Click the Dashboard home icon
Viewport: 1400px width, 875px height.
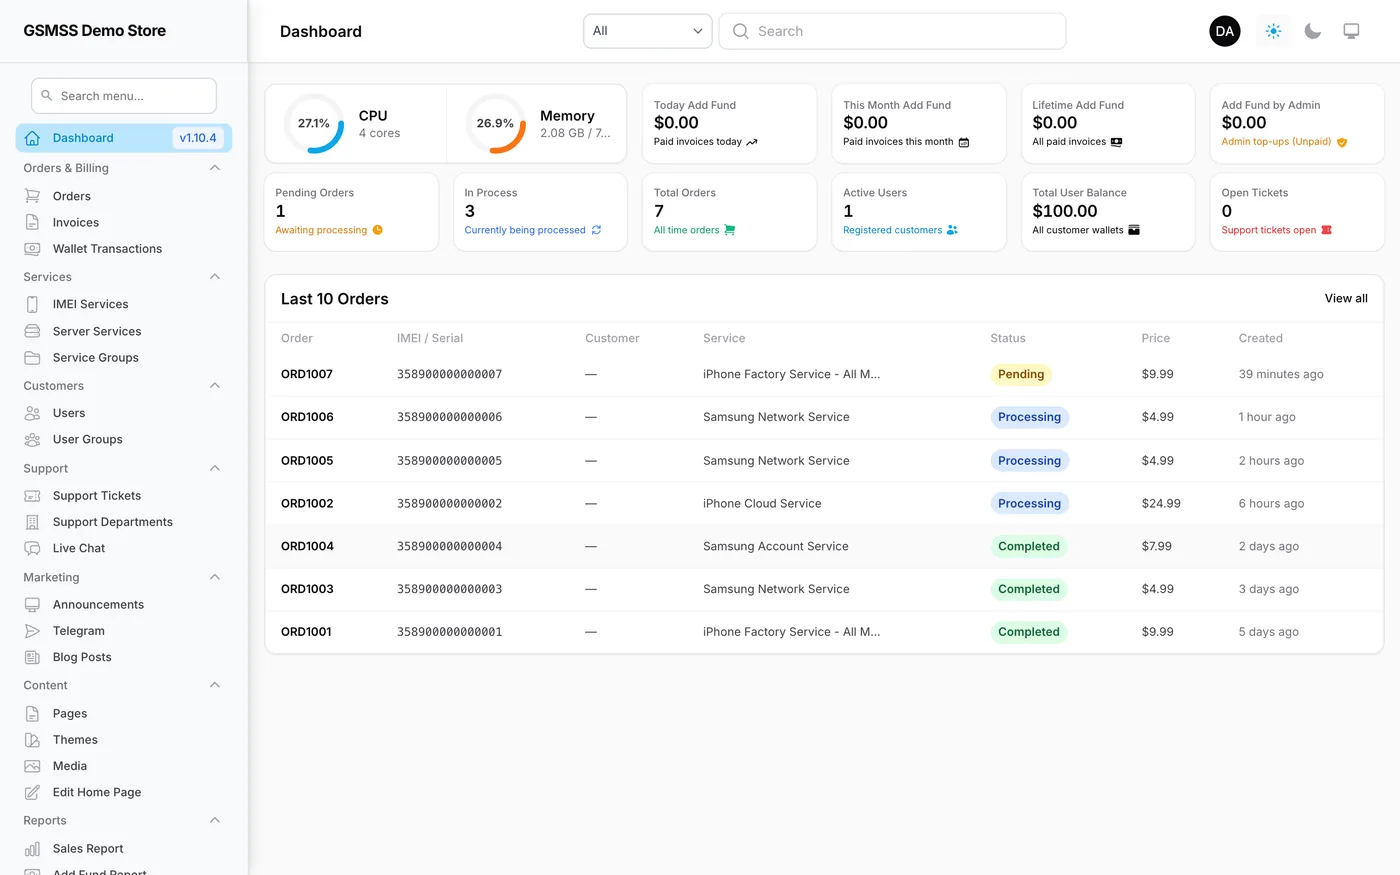[32, 138]
